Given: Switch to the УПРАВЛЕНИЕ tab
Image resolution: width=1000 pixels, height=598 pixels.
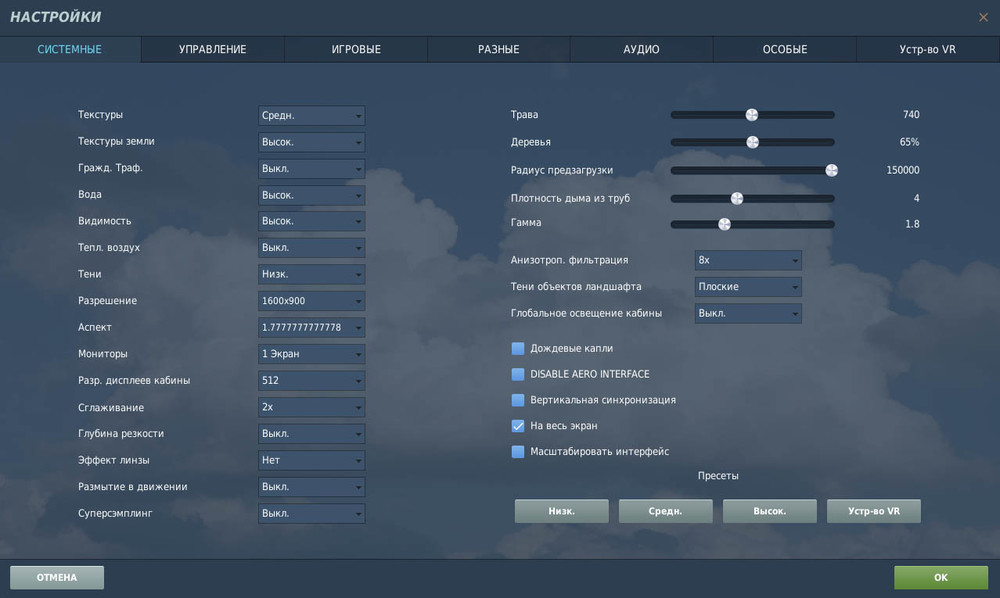Looking at the screenshot, I should (x=212, y=49).
